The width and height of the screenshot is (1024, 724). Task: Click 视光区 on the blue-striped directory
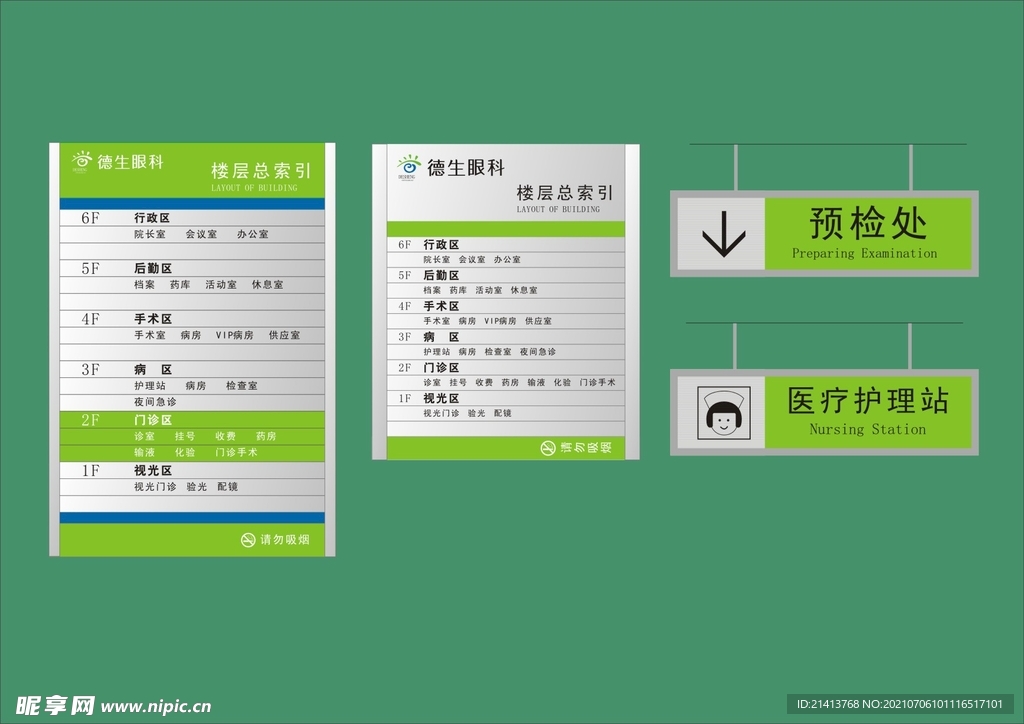pos(153,471)
